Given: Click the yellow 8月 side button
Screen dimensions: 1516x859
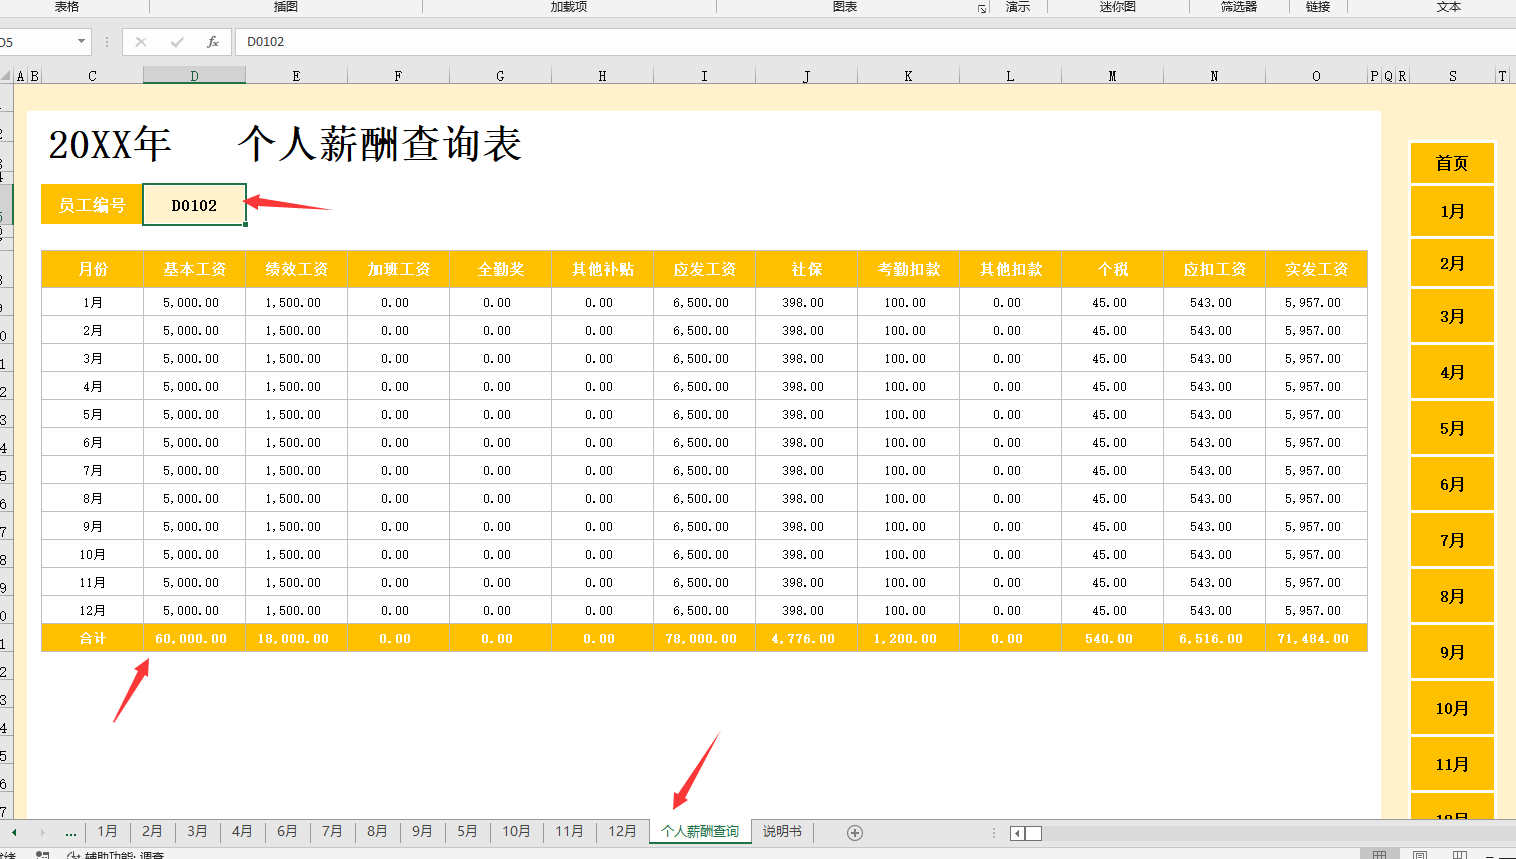Looking at the screenshot, I should pyautogui.click(x=1452, y=596).
